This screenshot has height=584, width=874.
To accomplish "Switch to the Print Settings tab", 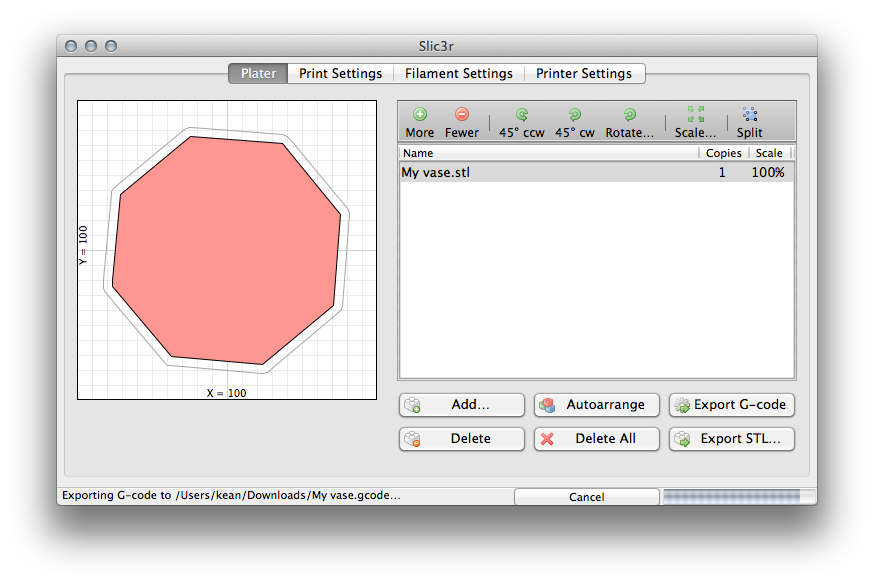I will click(340, 73).
